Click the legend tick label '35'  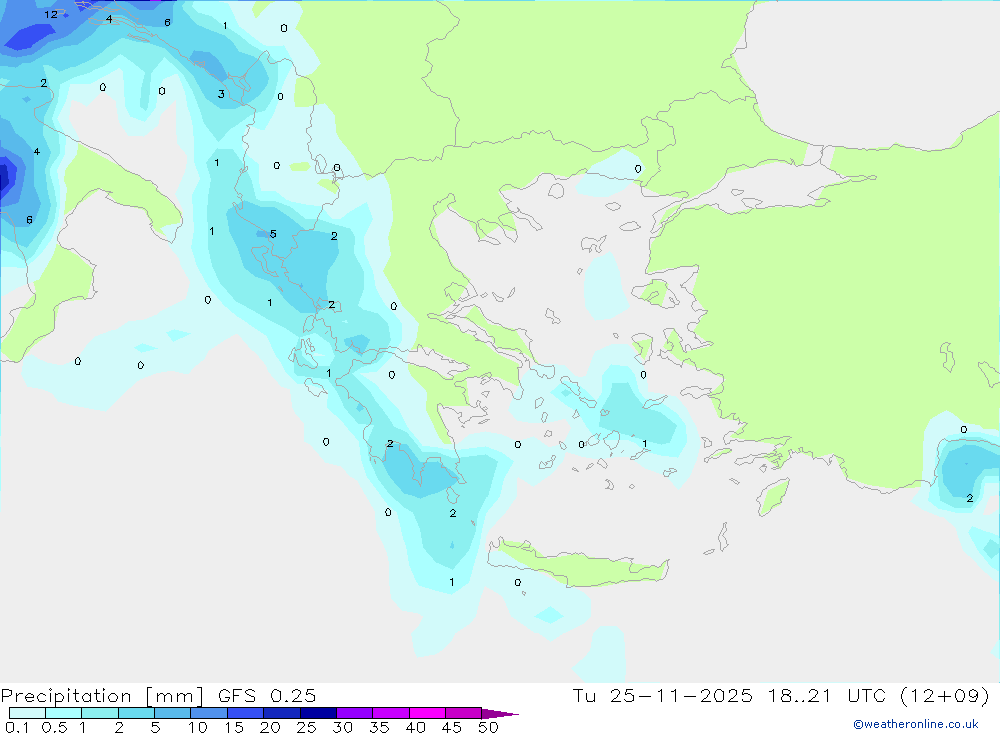379,727
